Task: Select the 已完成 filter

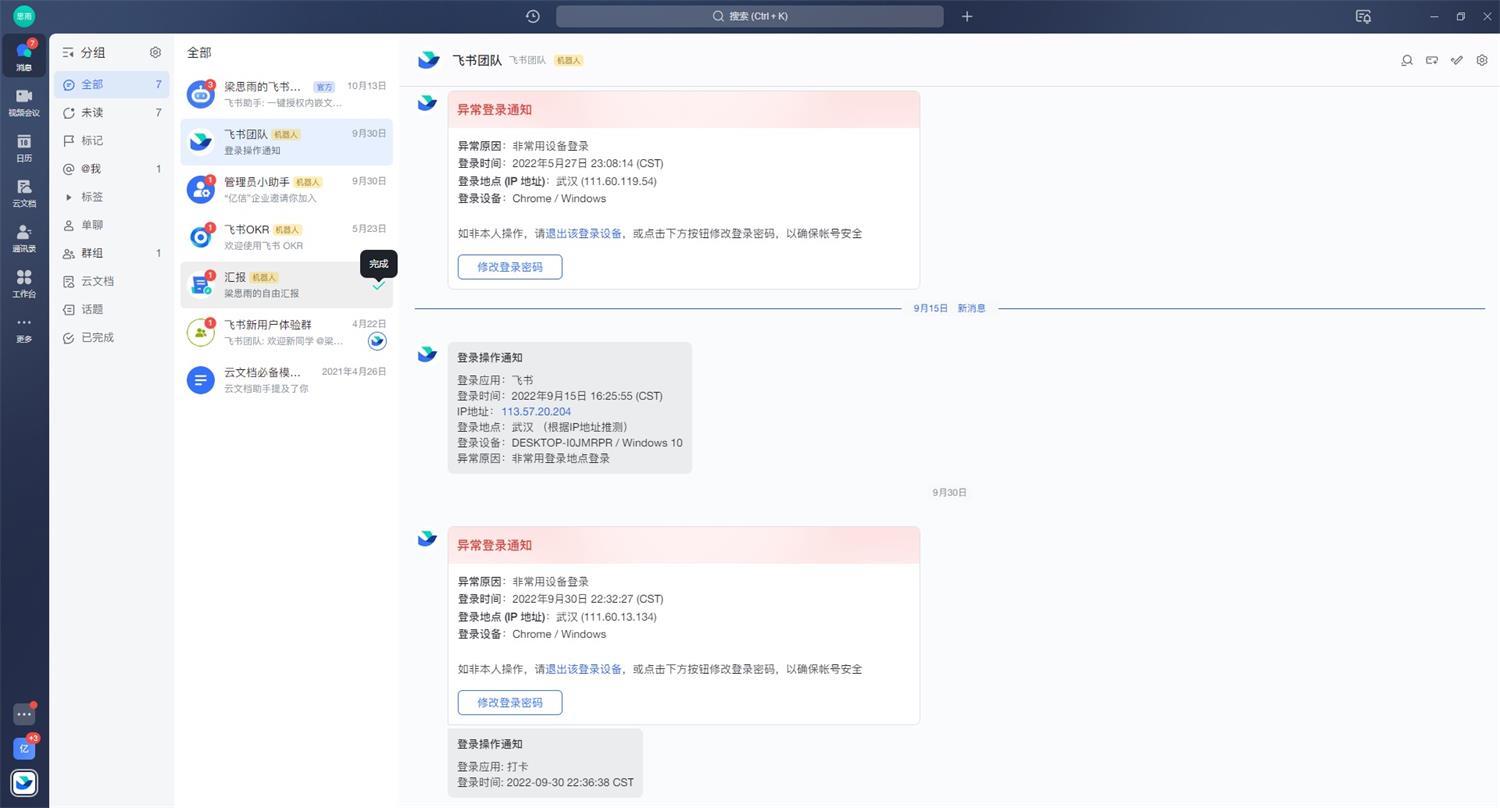Action: (111, 337)
